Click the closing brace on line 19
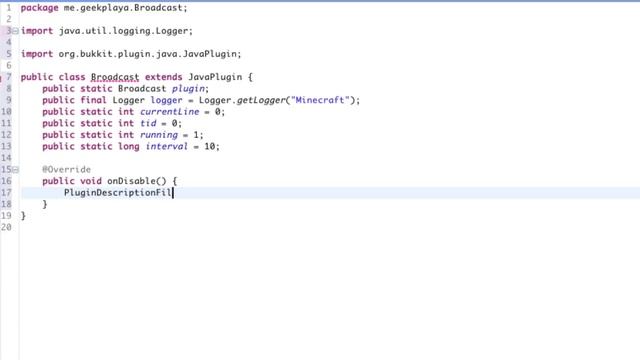 23,216
